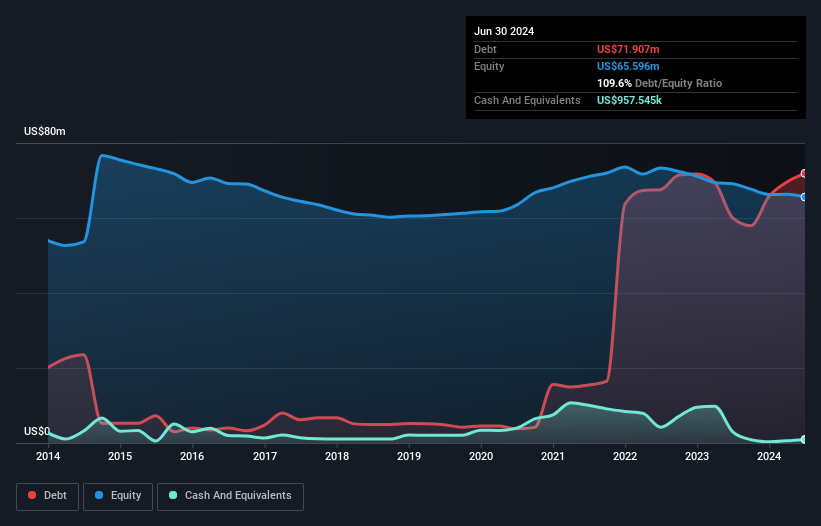821x526 pixels.
Task: Click the US$80m y-axis label
Action: 45,131
